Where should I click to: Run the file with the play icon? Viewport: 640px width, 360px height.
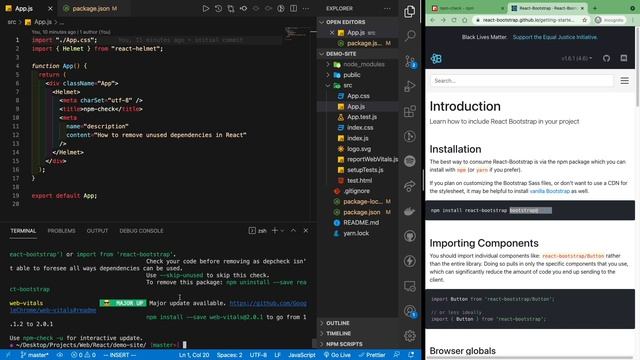(x=206, y=8)
